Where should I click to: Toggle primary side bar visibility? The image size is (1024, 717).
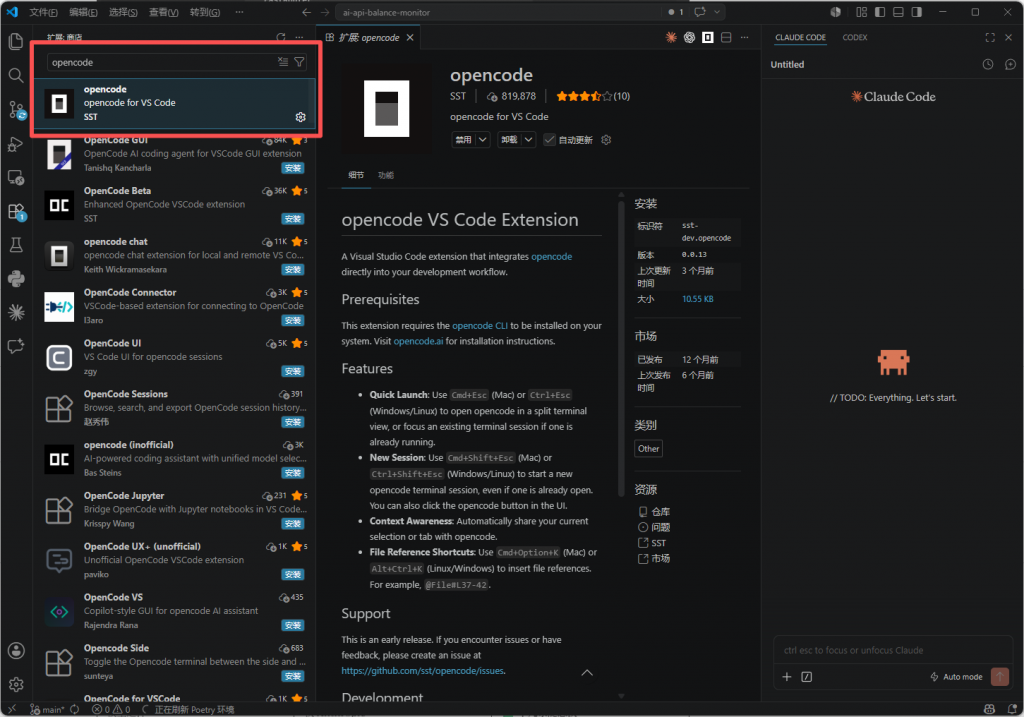[x=880, y=12]
